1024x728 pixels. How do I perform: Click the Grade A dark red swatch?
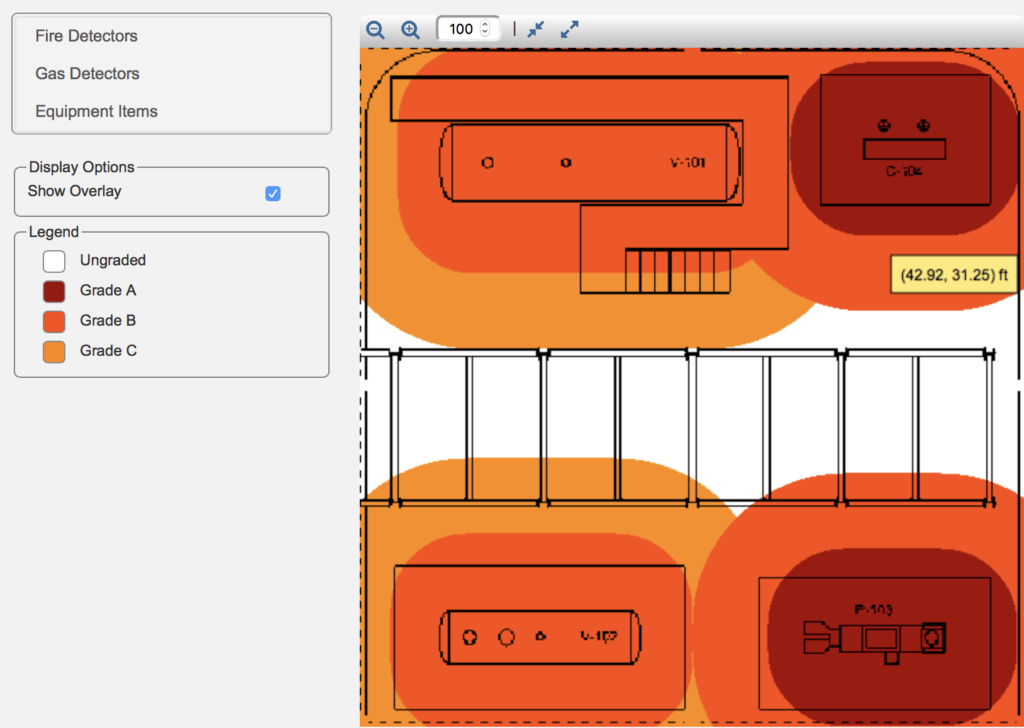[x=54, y=291]
